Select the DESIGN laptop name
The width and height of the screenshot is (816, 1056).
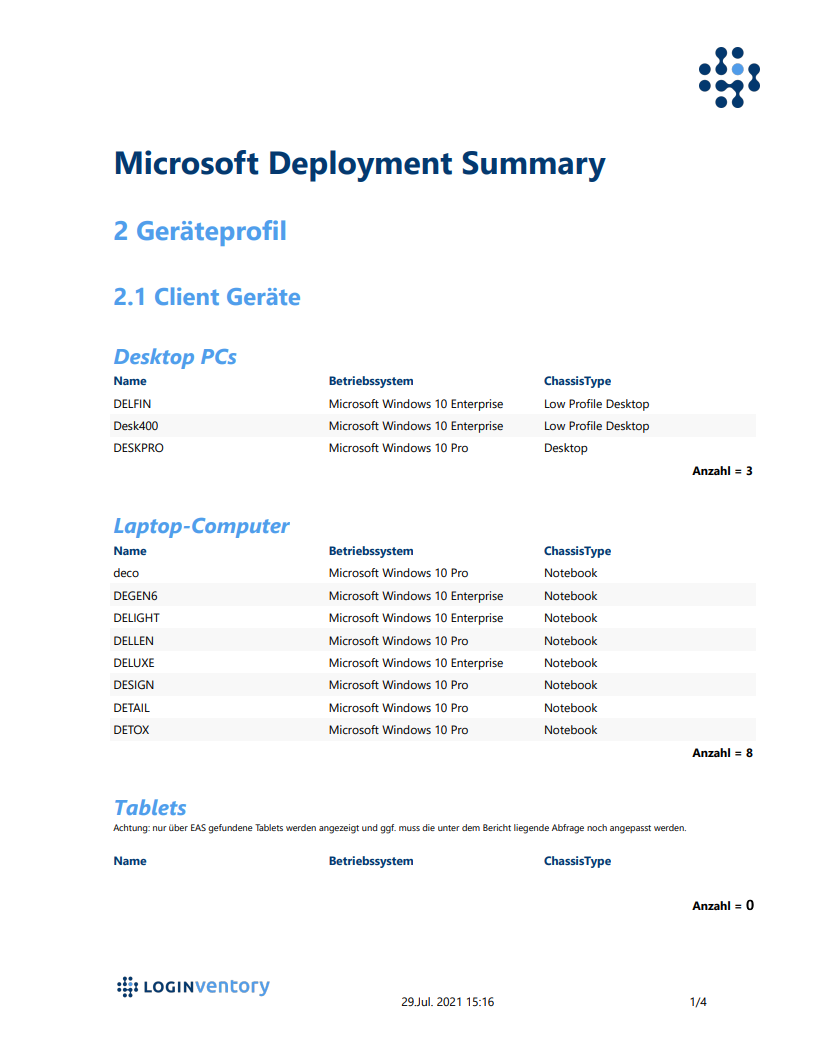click(x=134, y=685)
